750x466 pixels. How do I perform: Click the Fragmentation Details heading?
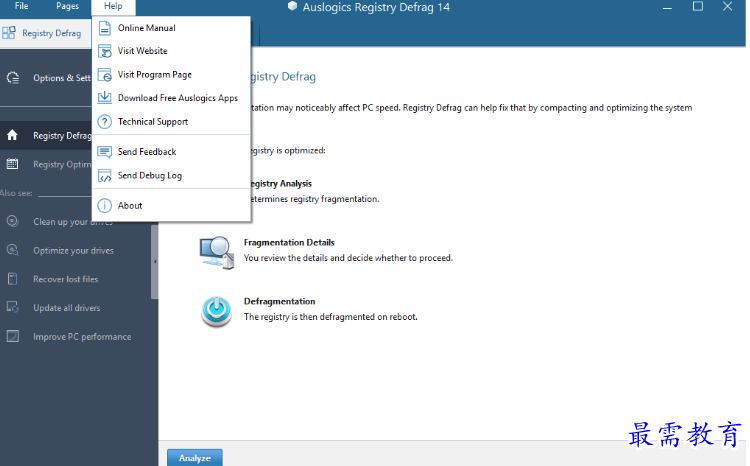coord(289,243)
